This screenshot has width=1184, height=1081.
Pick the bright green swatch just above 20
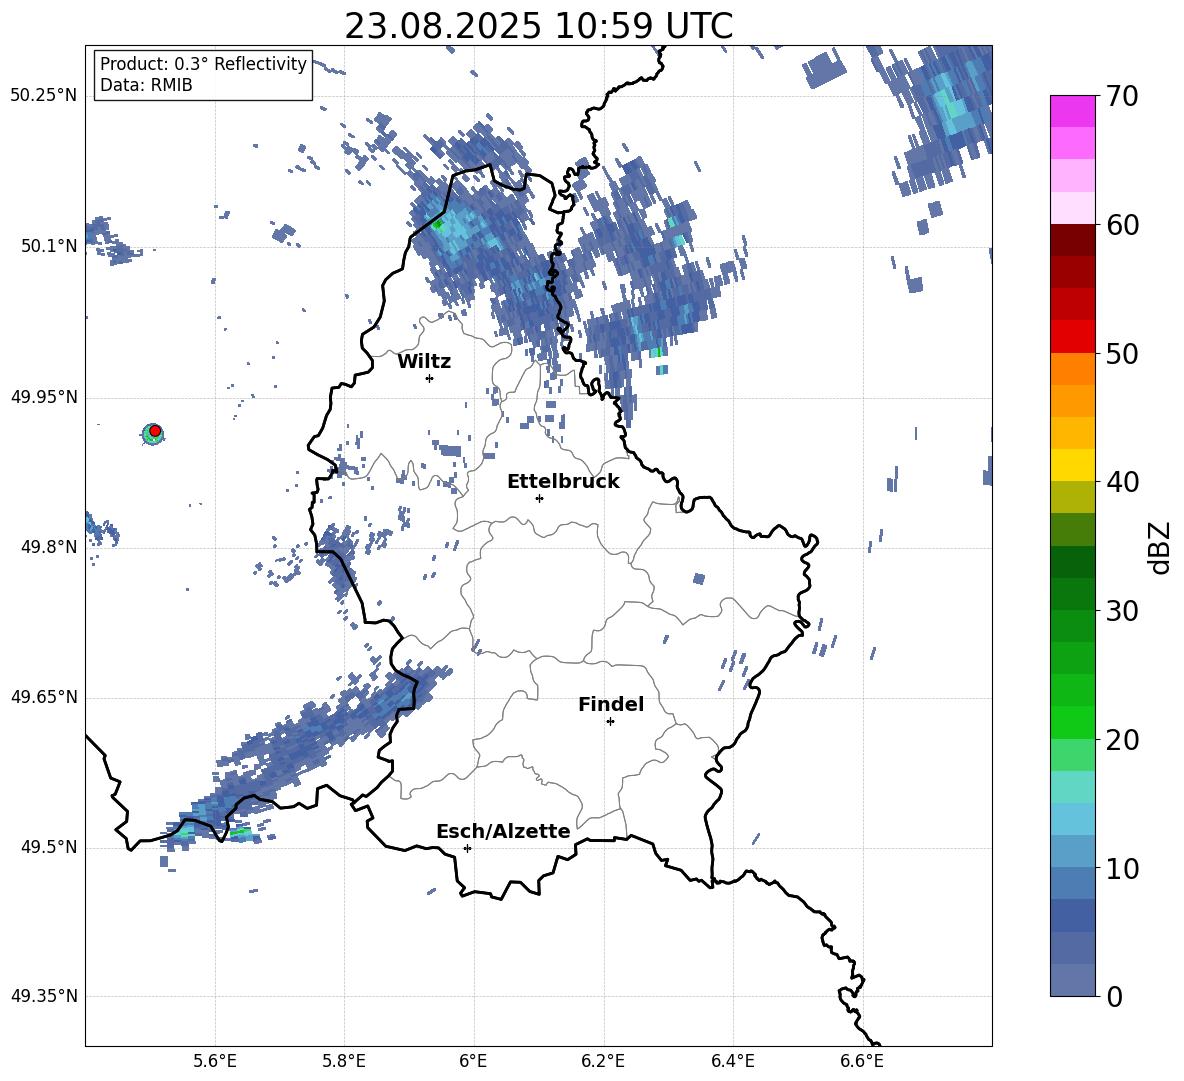pos(1072,722)
